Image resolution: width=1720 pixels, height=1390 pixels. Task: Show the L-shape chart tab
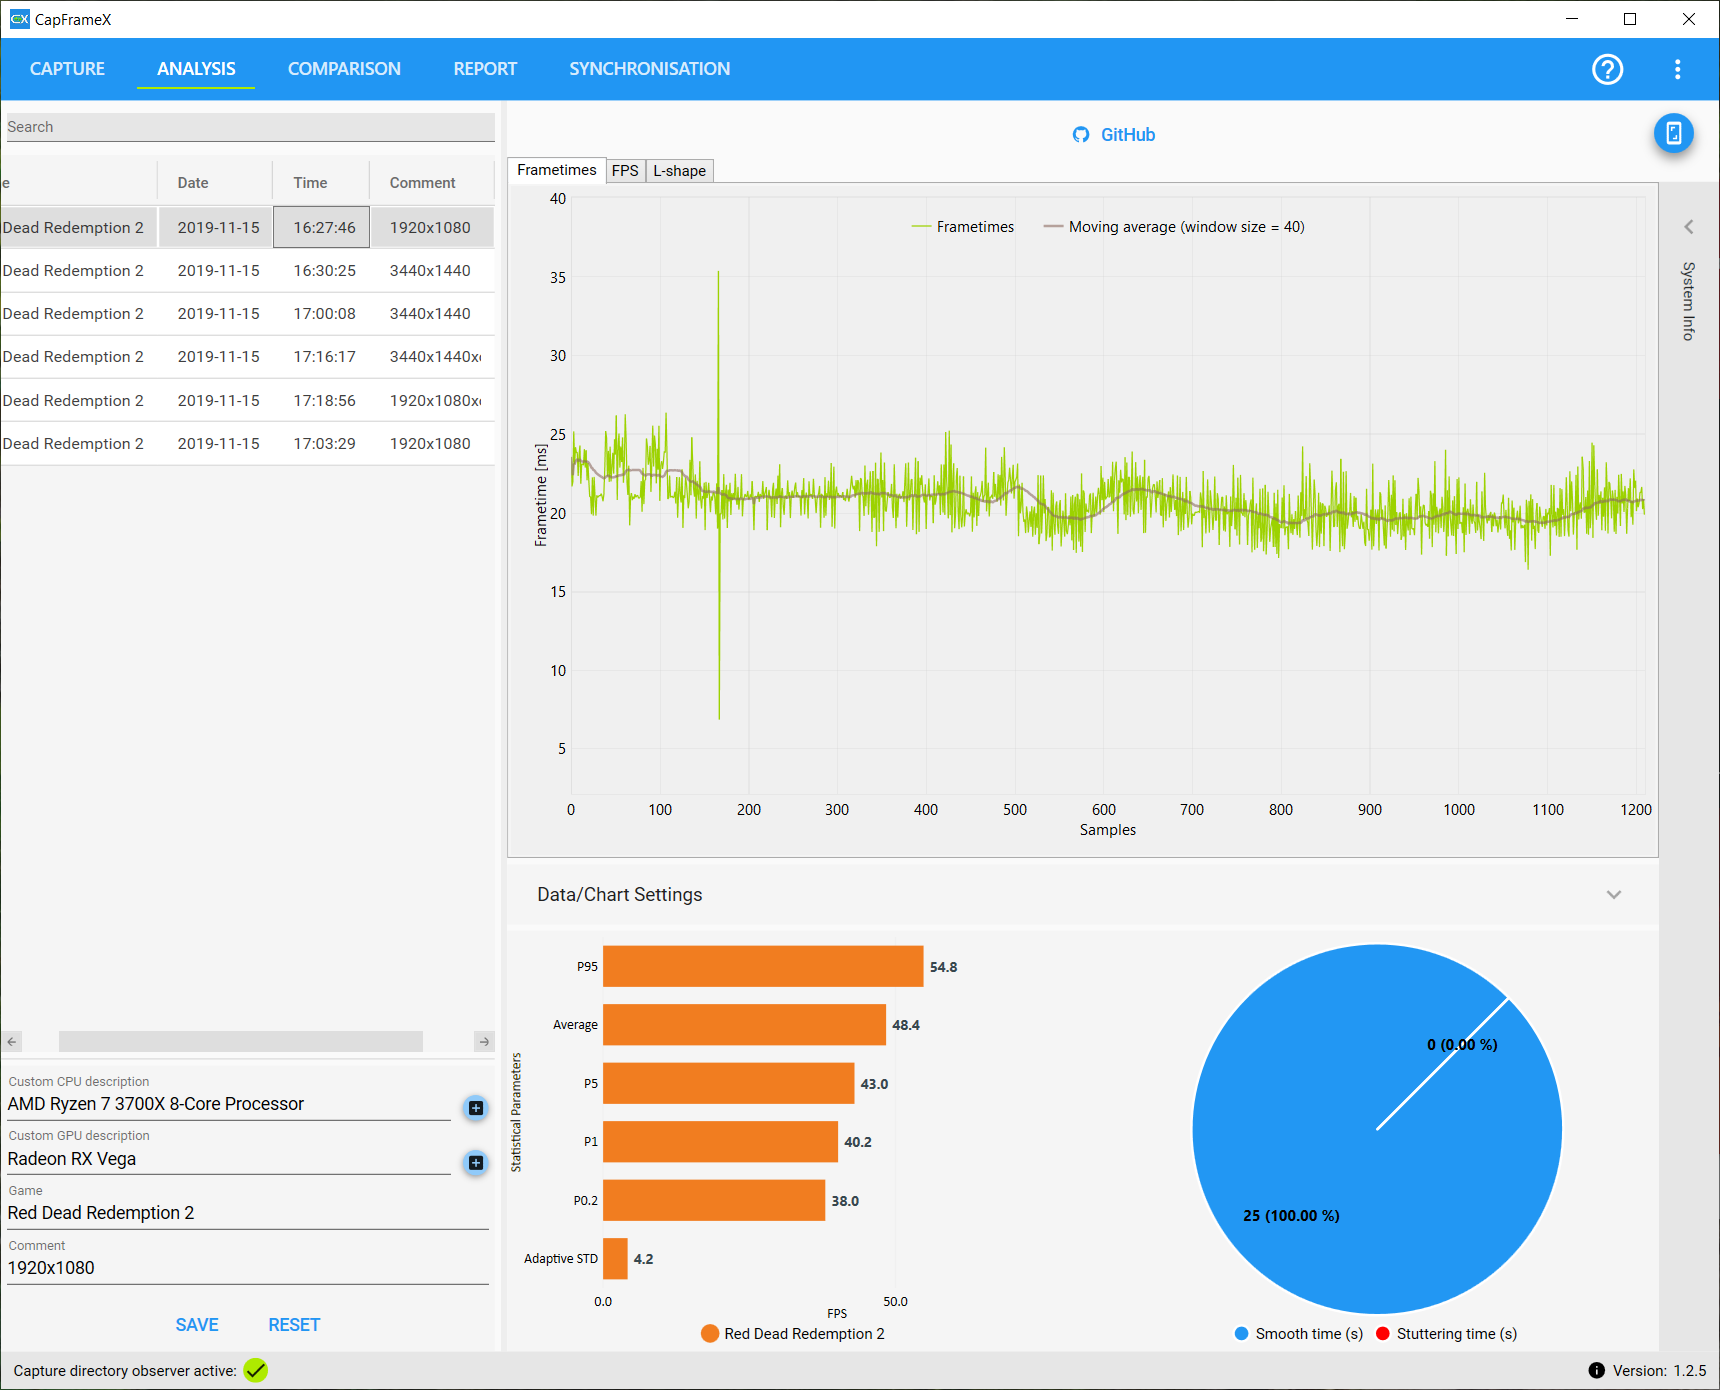tap(679, 171)
